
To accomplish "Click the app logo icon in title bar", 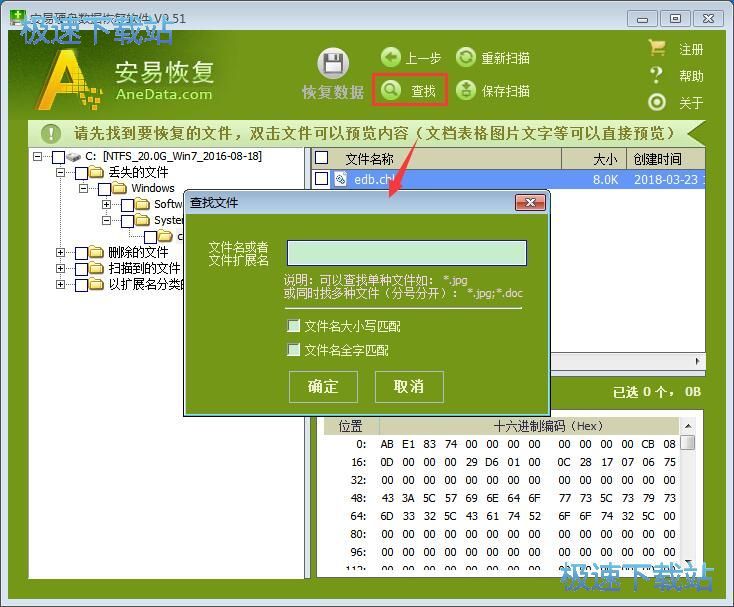I will [18, 18].
